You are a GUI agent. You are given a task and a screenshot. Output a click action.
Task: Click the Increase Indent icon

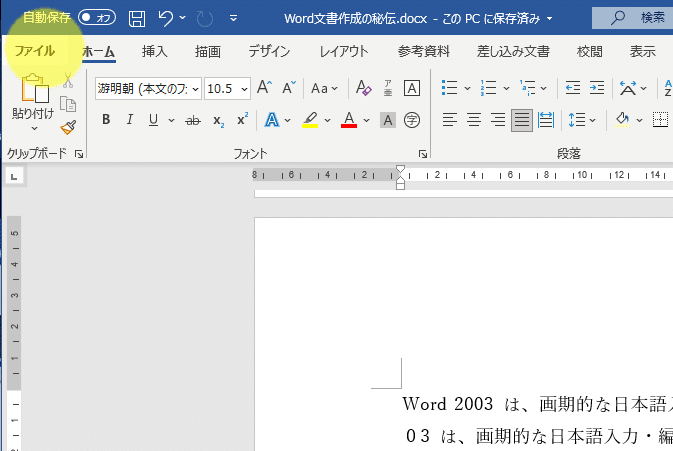click(x=597, y=88)
